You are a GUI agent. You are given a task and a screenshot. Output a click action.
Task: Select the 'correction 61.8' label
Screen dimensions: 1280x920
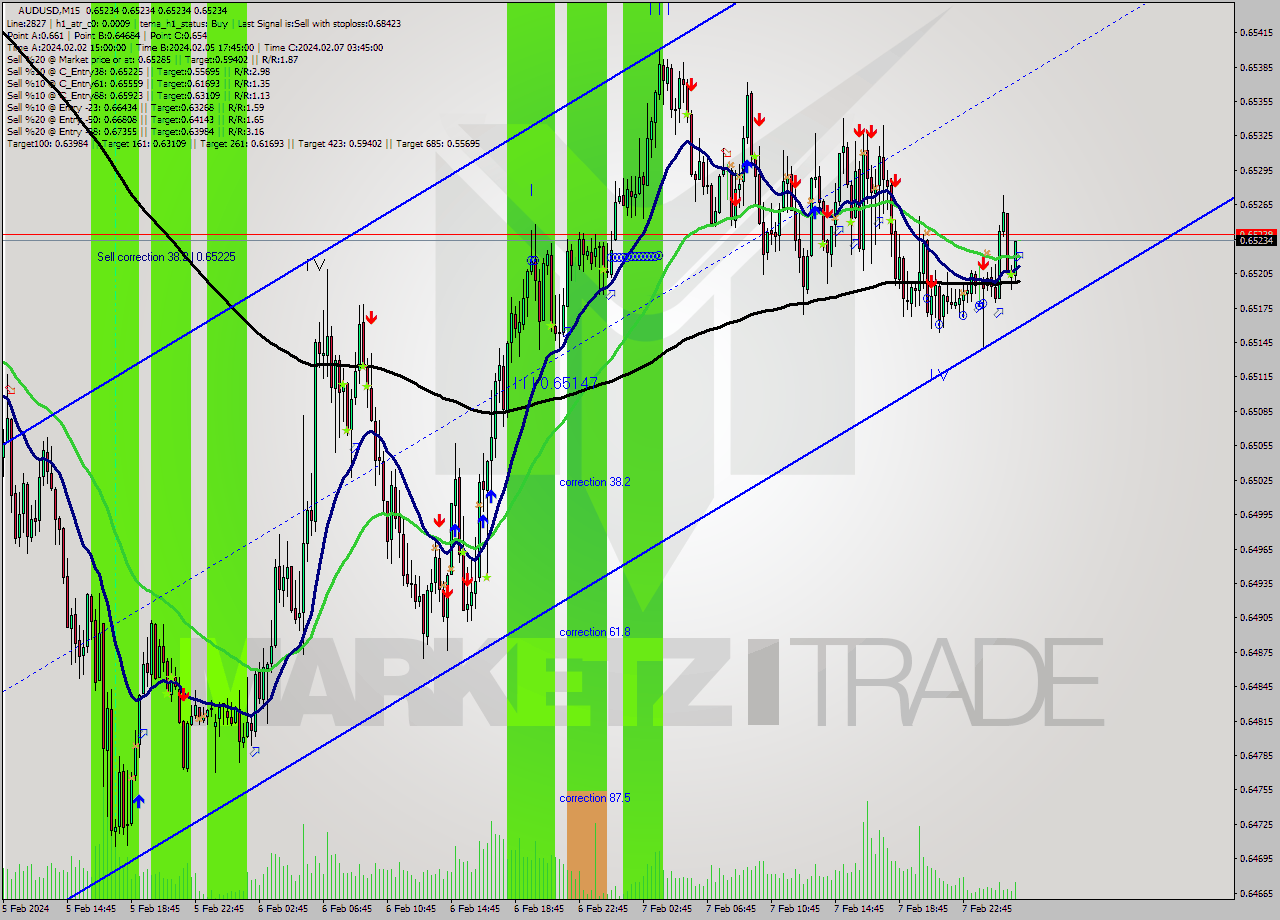tap(595, 632)
